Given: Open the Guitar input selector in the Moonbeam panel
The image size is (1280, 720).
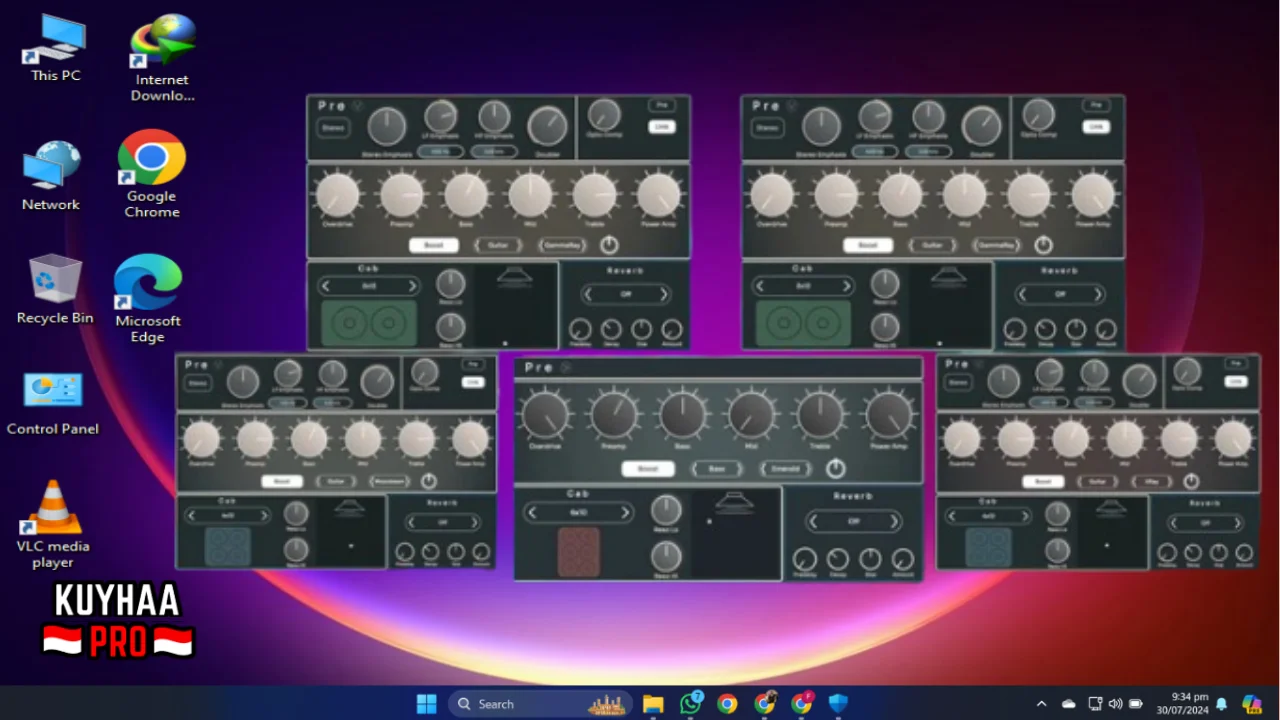Looking at the screenshot, I should point(336,481).
